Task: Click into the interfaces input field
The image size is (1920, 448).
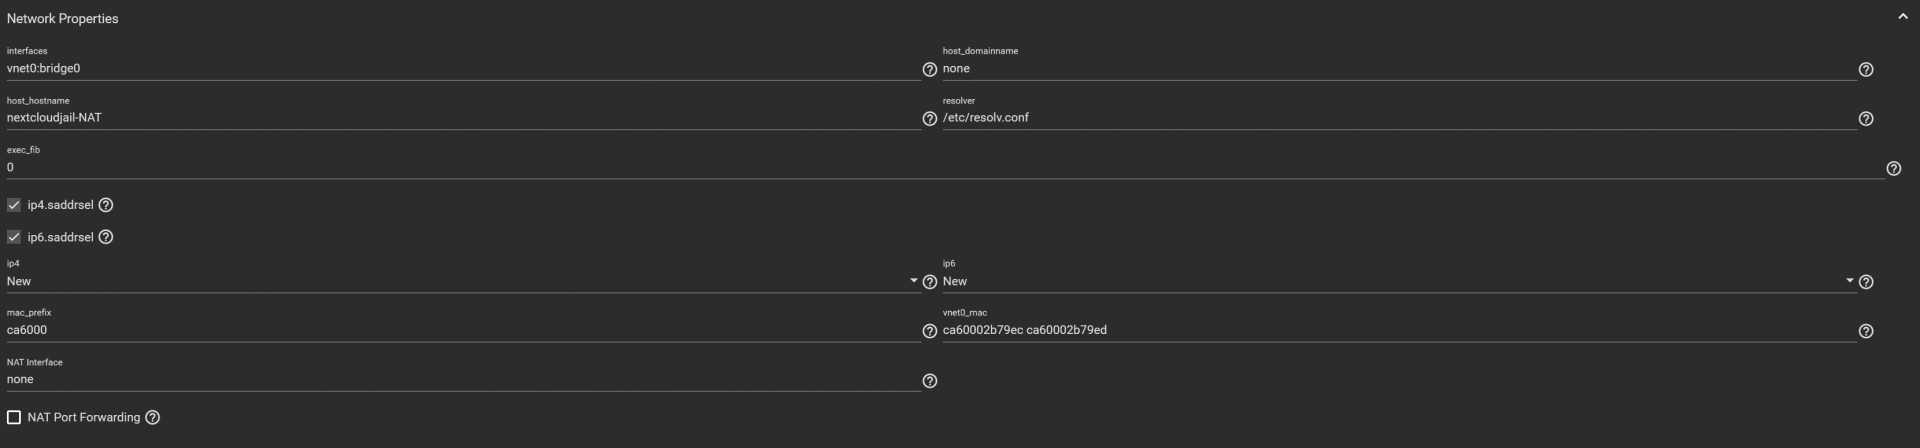Action: 460,69
